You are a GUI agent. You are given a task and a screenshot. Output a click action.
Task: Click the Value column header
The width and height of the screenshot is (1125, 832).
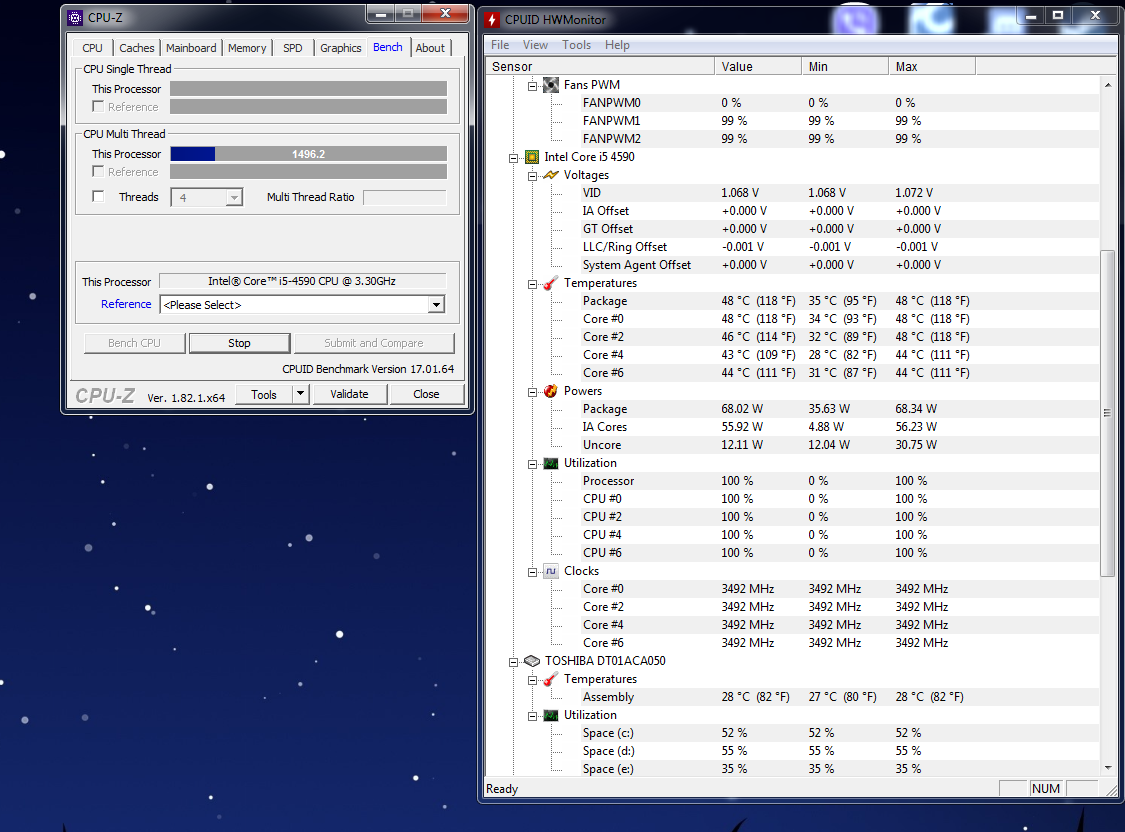coord(758,67)
